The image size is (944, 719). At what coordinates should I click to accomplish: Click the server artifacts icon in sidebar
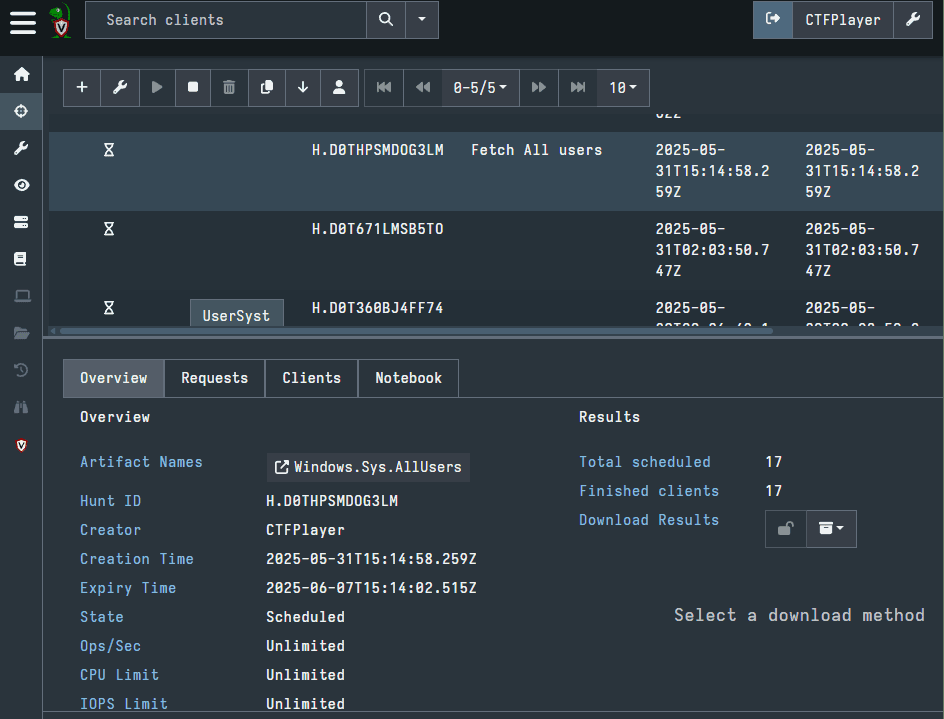(21, 222)
